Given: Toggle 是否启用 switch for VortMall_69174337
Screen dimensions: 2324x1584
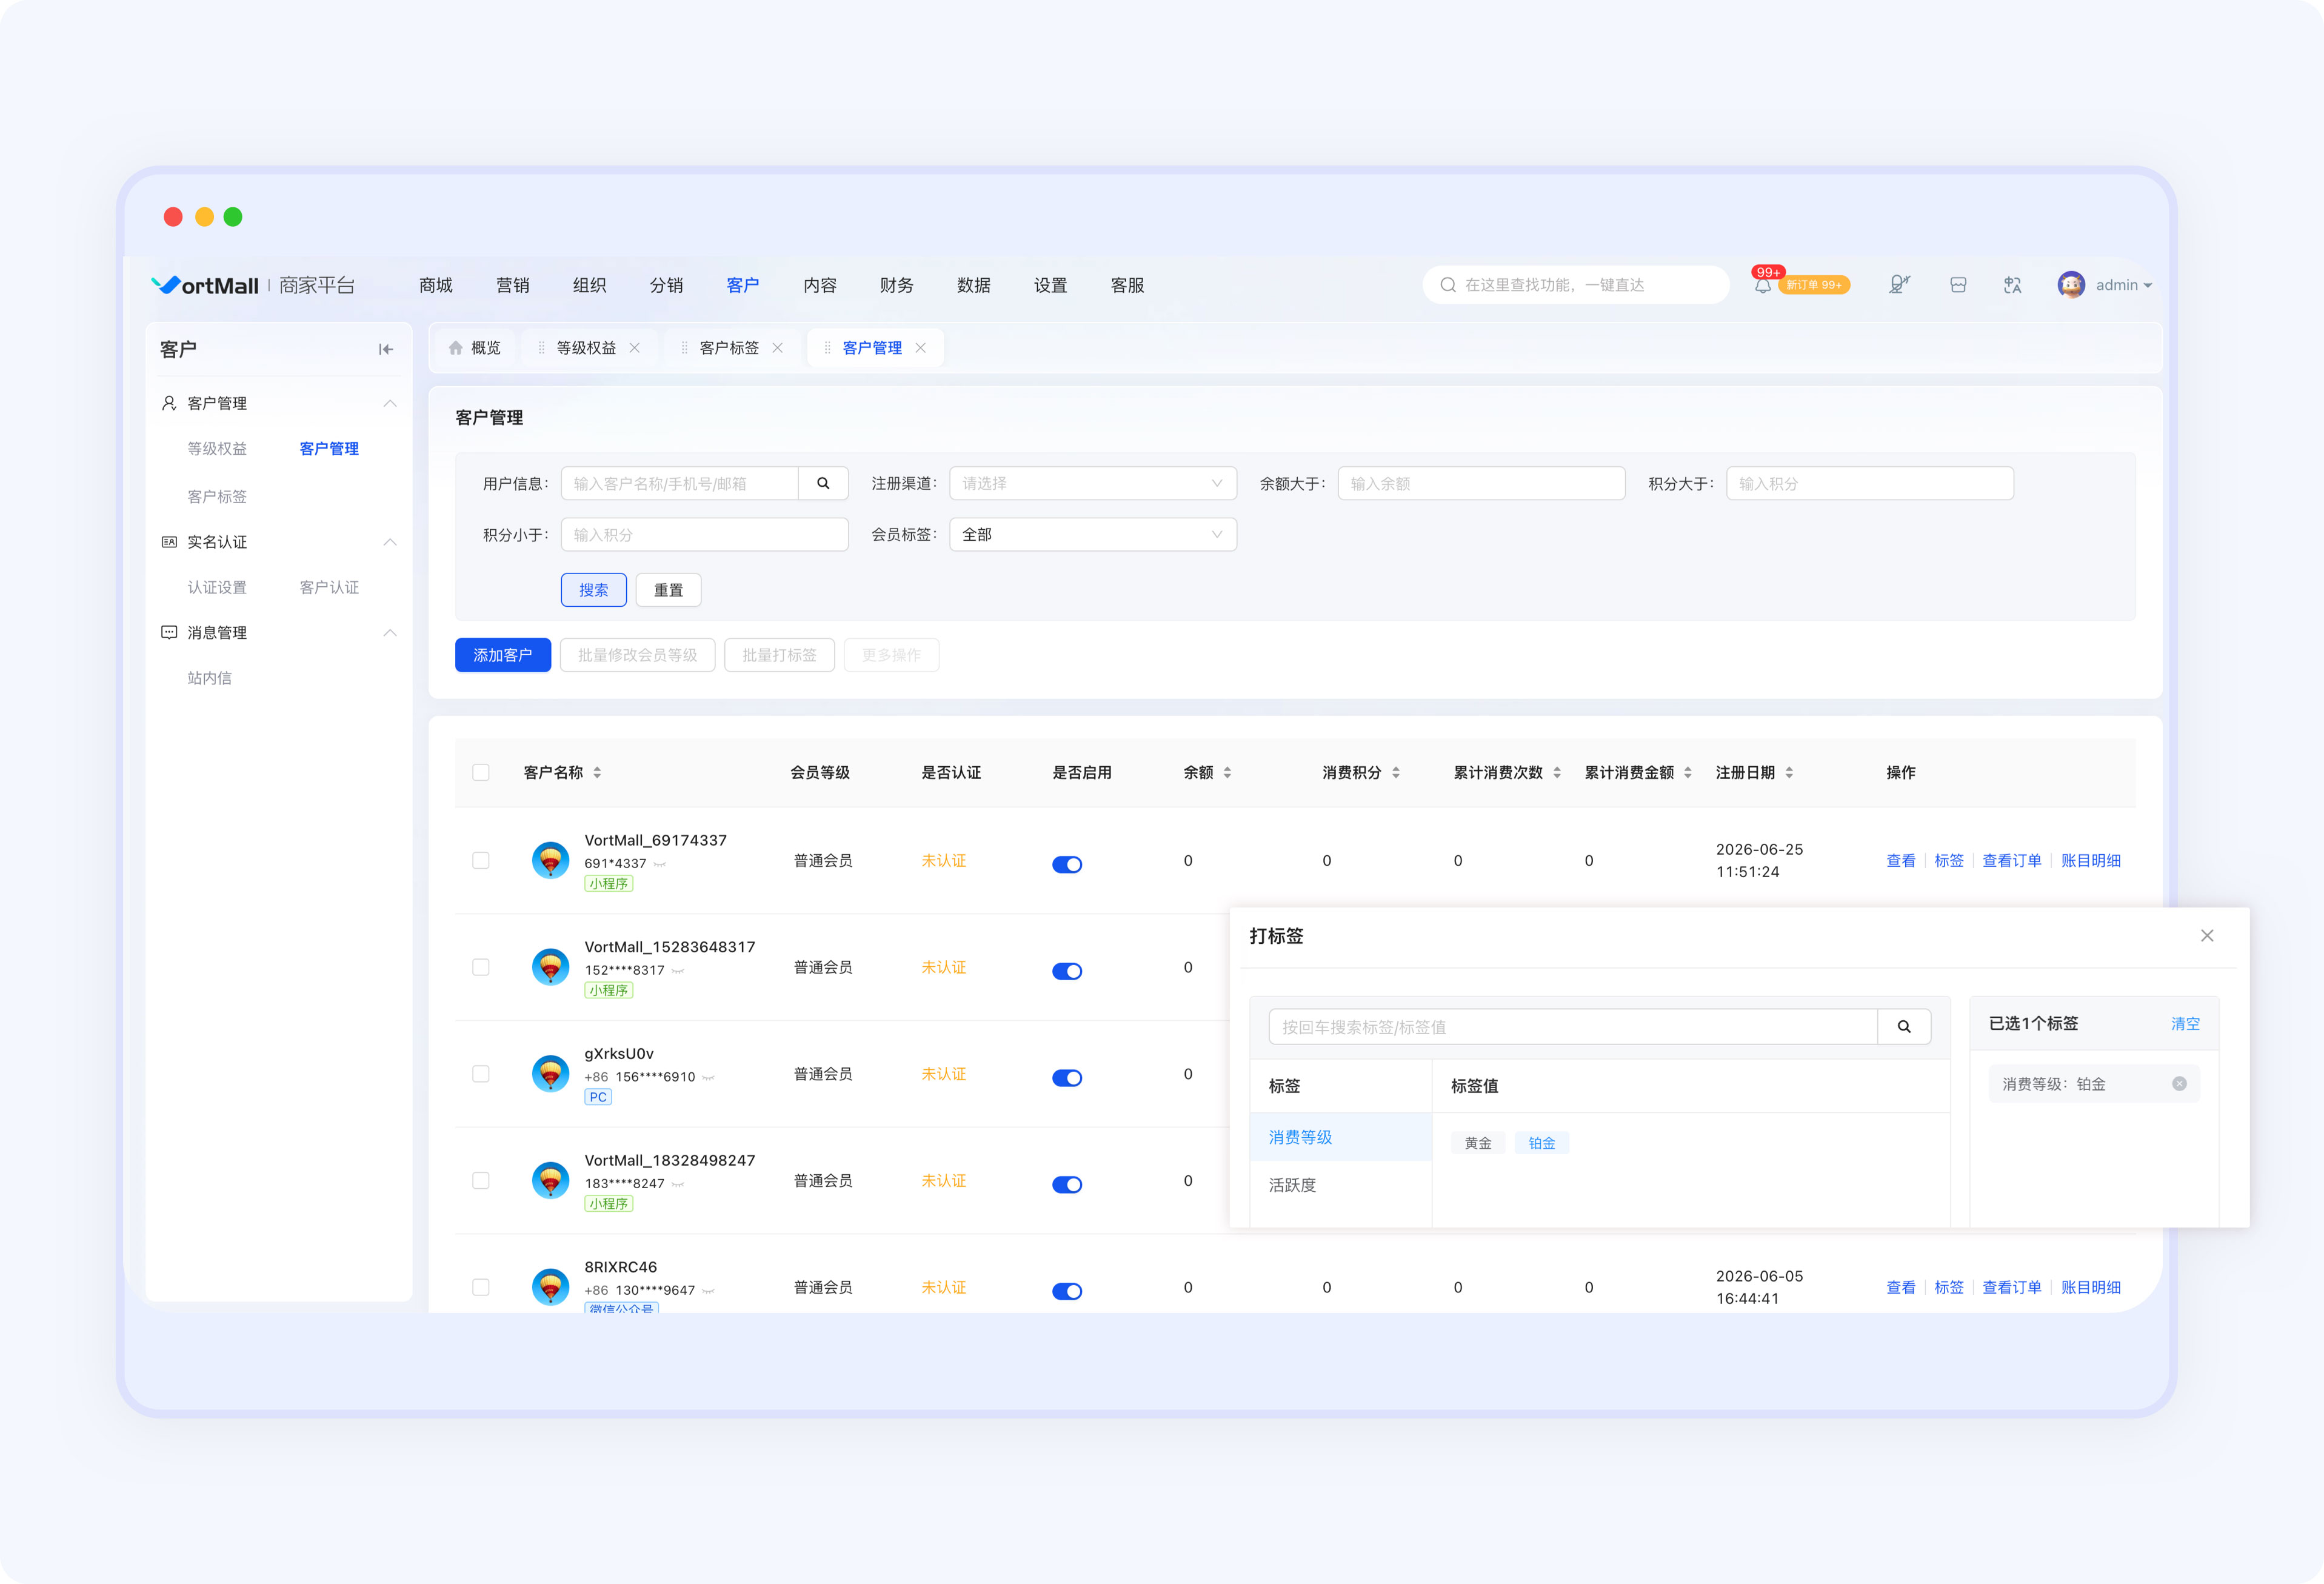Looking at the screenshot, I should click(1067, 864).
